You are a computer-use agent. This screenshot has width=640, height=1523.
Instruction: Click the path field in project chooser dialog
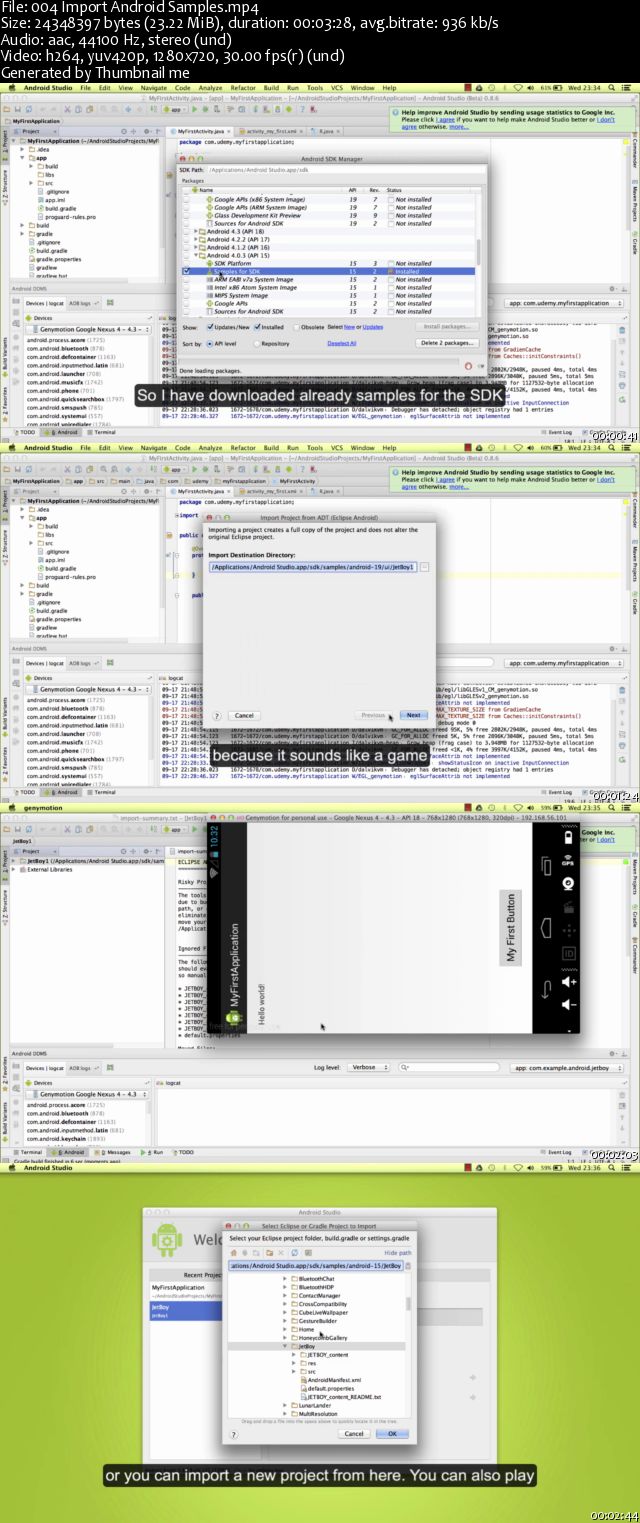316,1266
